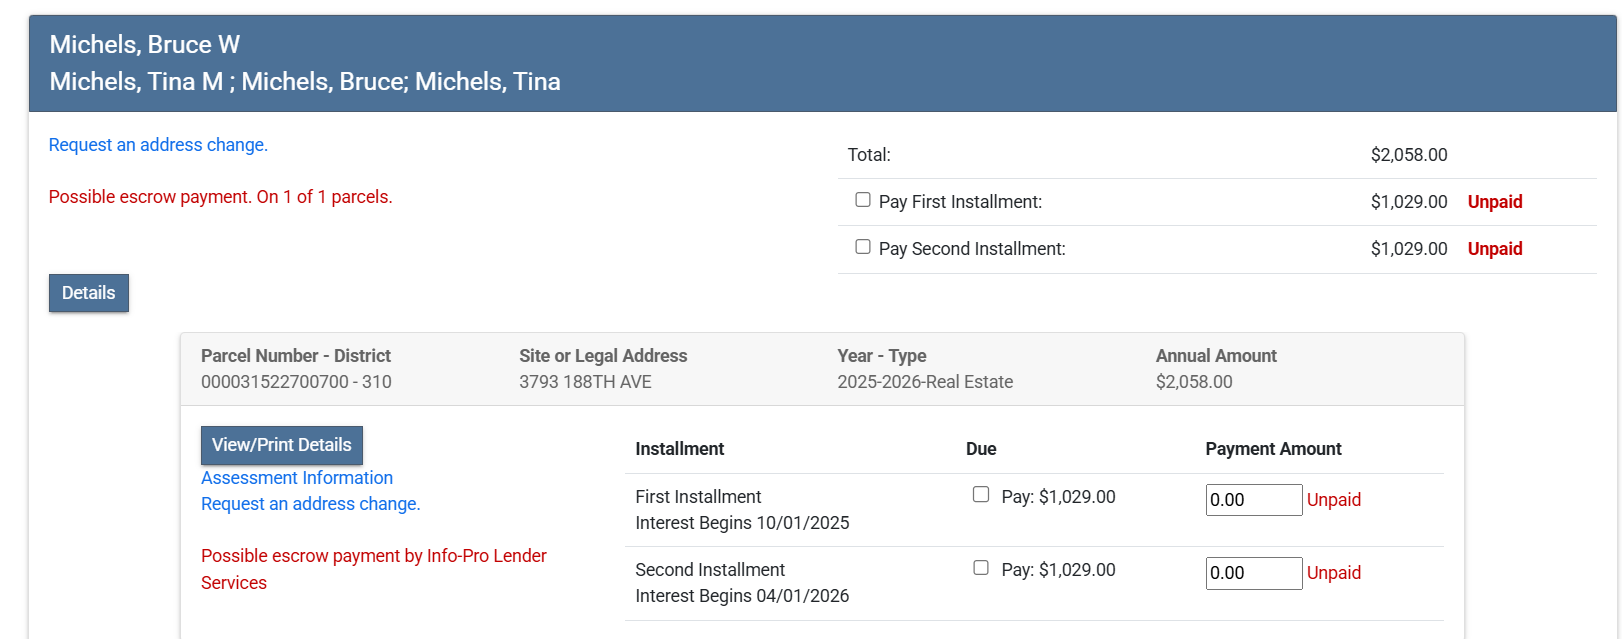Click the 2025-2026-Real Estate year type text

925,382
